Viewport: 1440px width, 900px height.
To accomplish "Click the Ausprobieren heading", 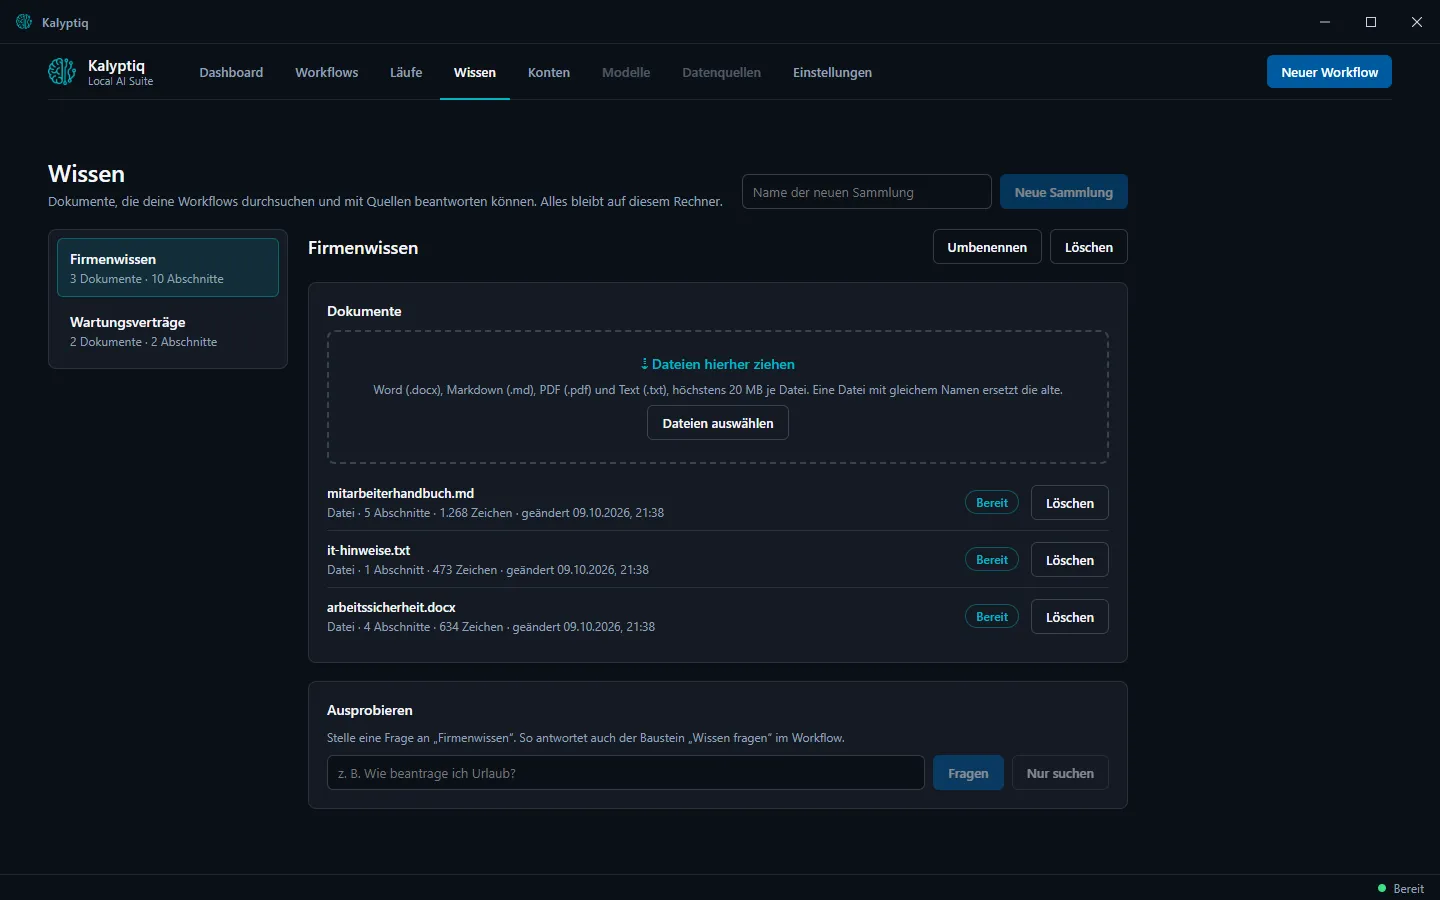I will click(370, 710).
